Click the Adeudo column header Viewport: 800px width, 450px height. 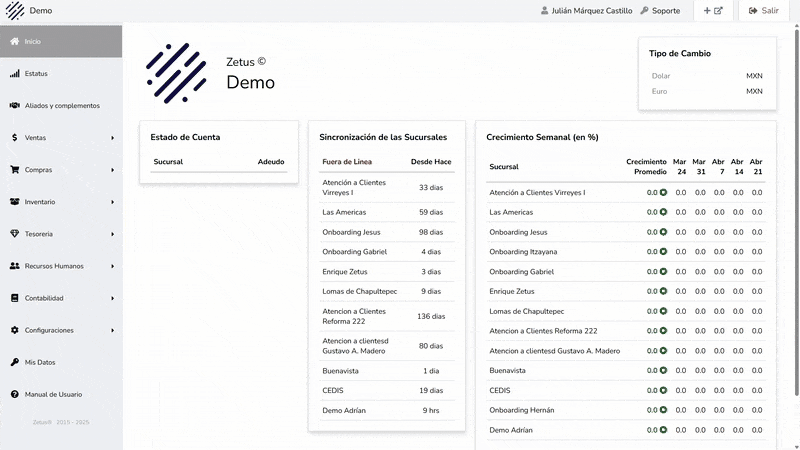271,162
